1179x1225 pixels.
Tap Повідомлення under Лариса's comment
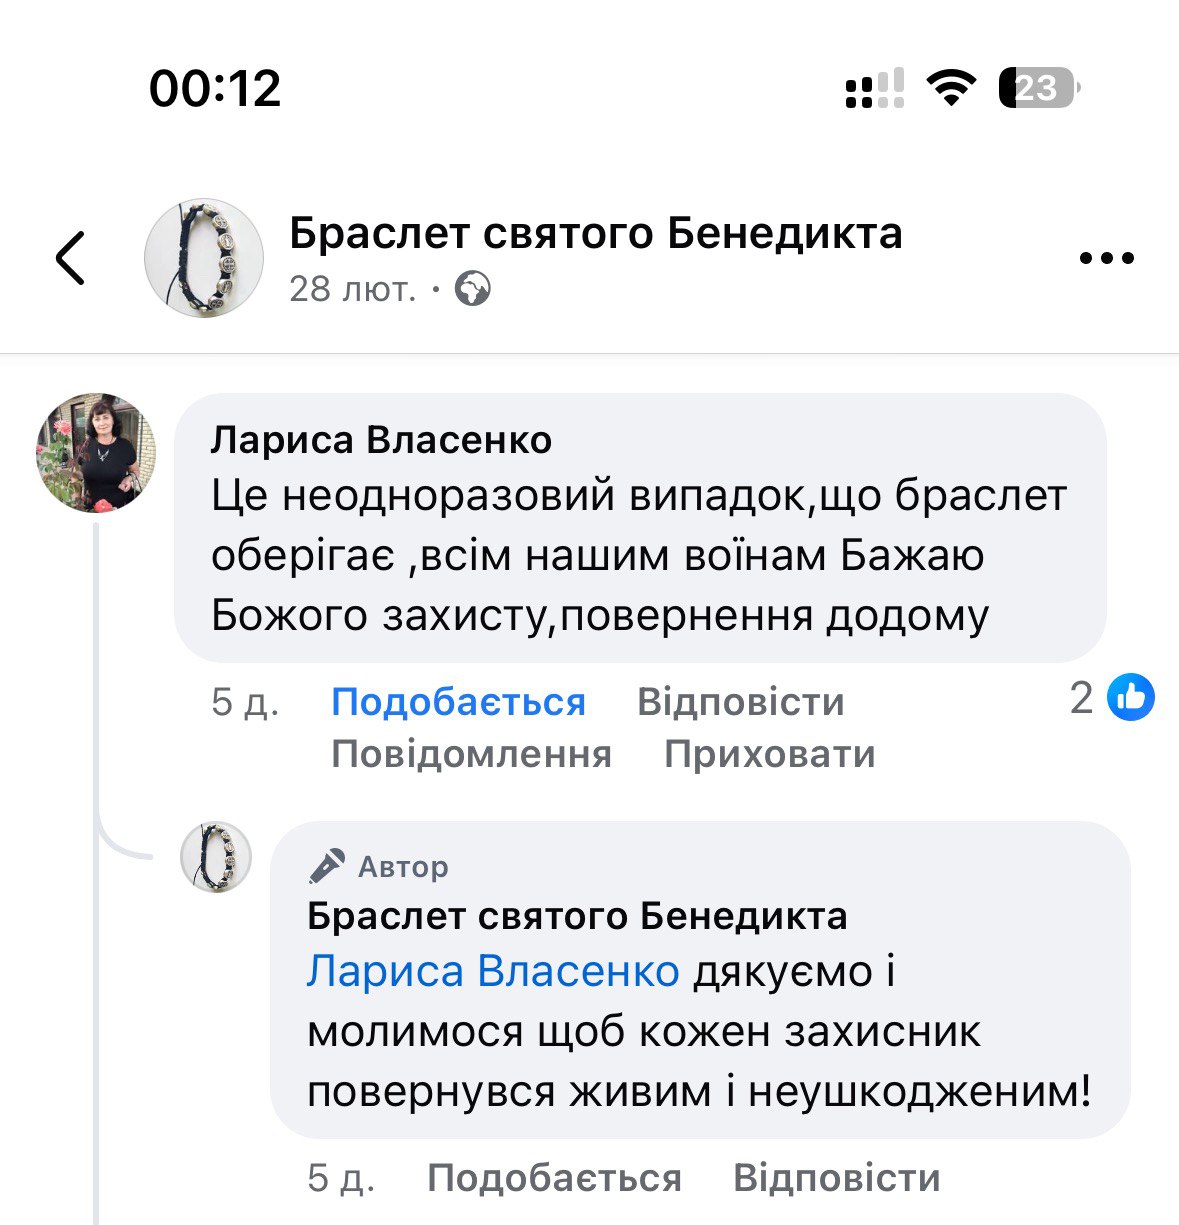tap(471, 754)
